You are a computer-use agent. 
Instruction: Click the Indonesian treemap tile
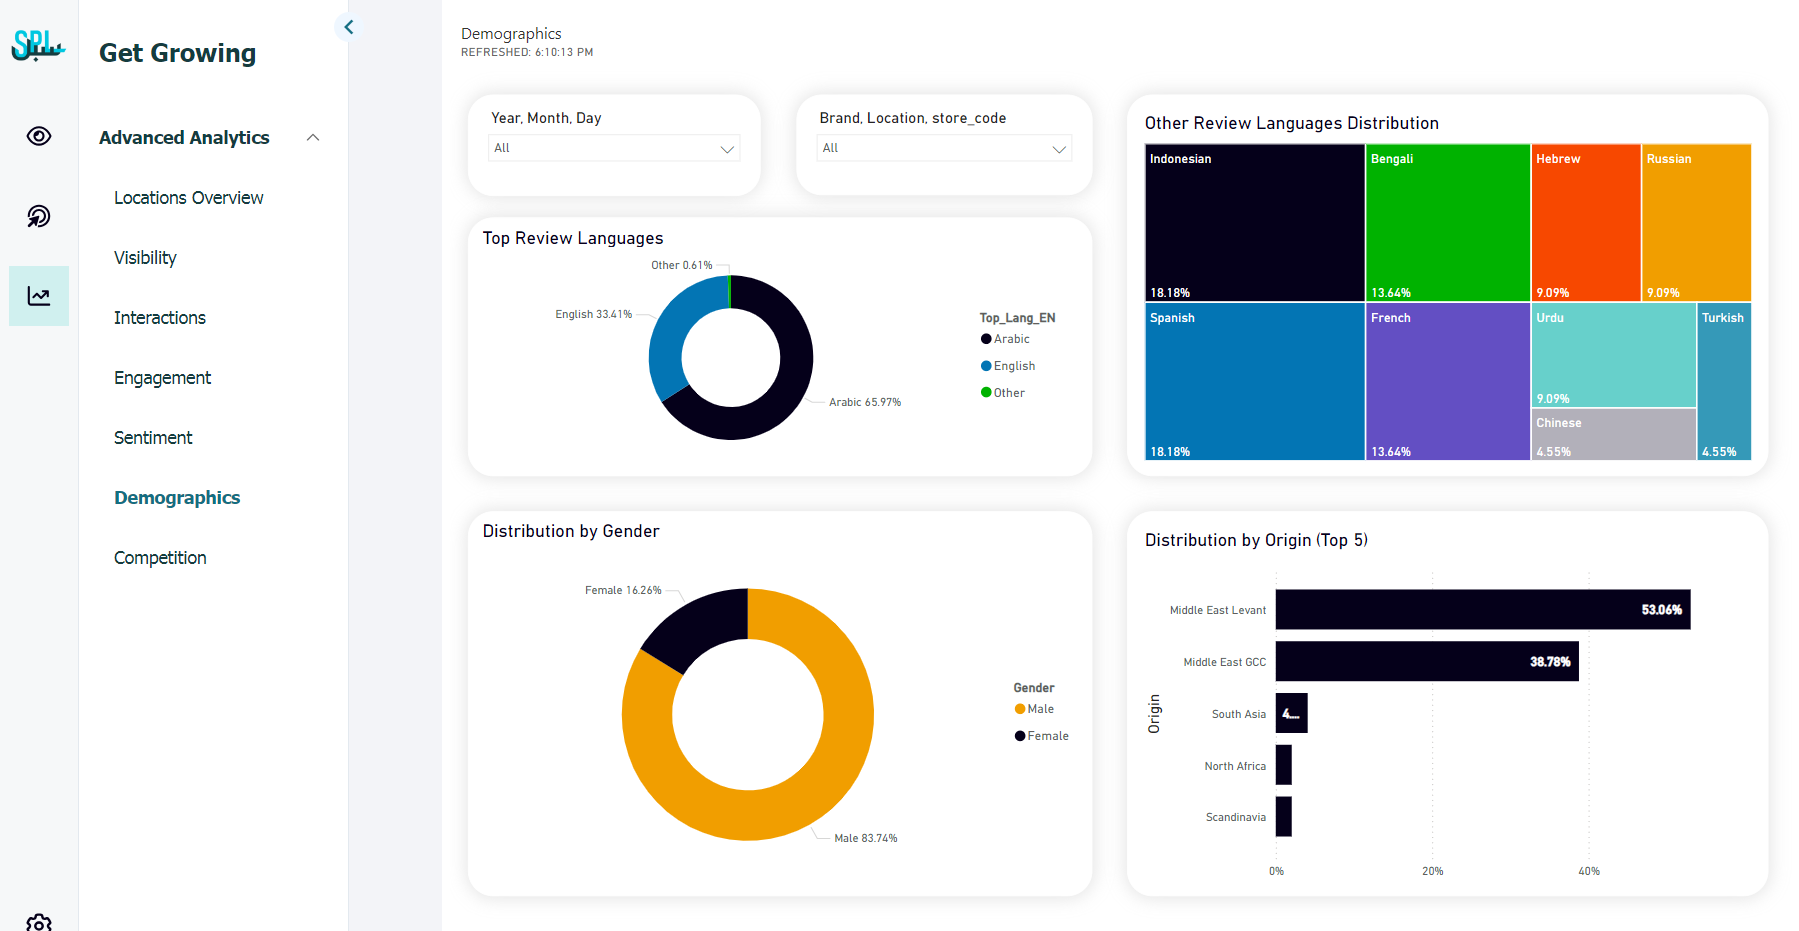tap(1254, 222)
